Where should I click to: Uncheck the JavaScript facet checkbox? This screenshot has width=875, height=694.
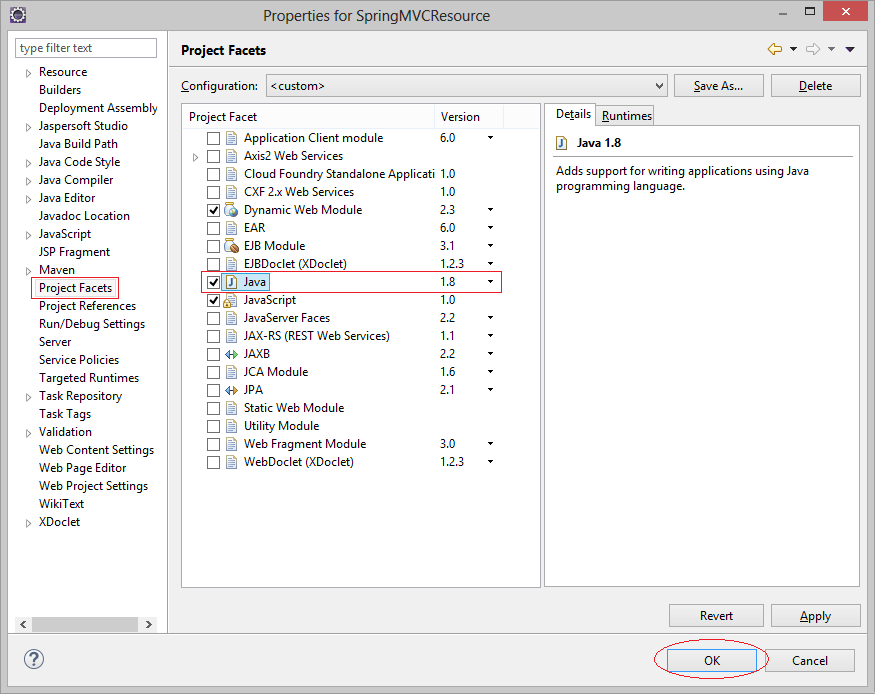tap(213, 300)
